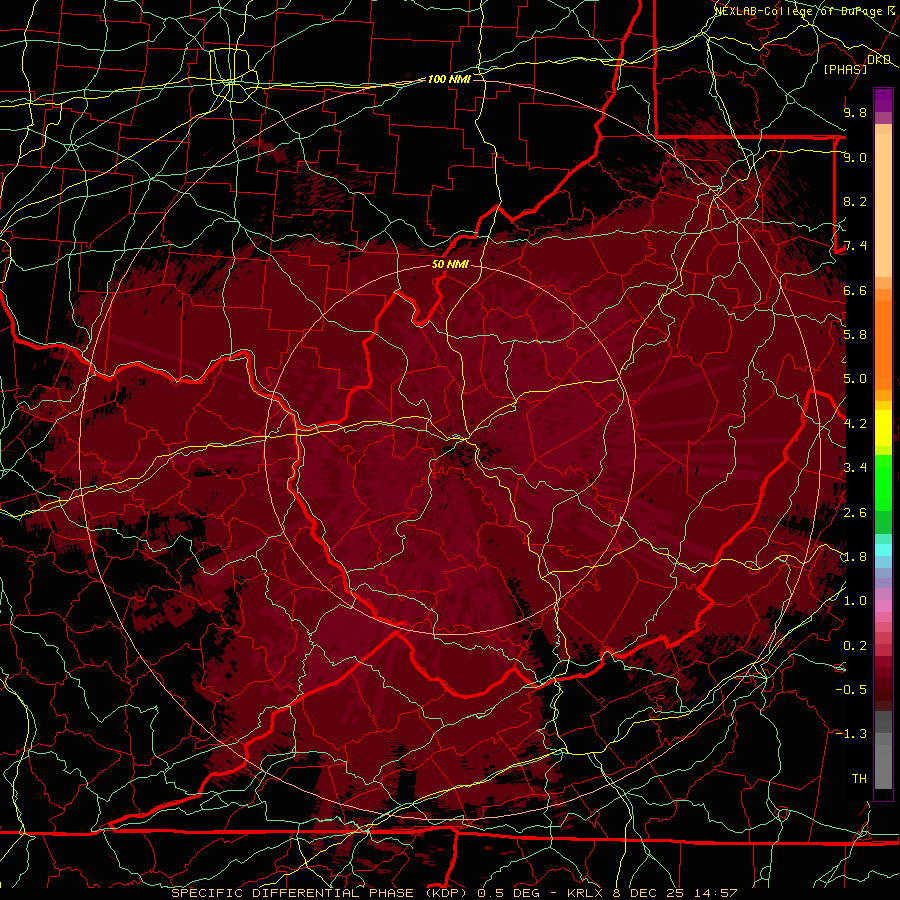Click the 7.4 value on color scale
The image size is (900, 900).
[855, 246]
